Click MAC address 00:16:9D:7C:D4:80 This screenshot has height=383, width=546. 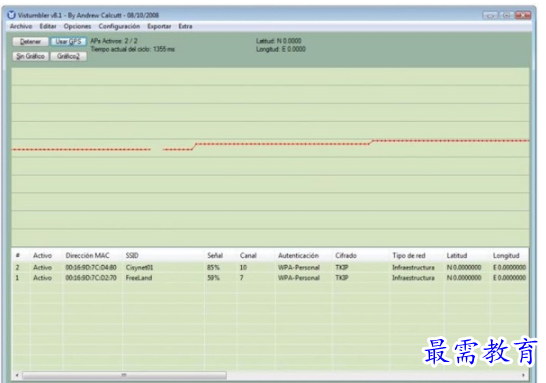[x=91, y=267]
